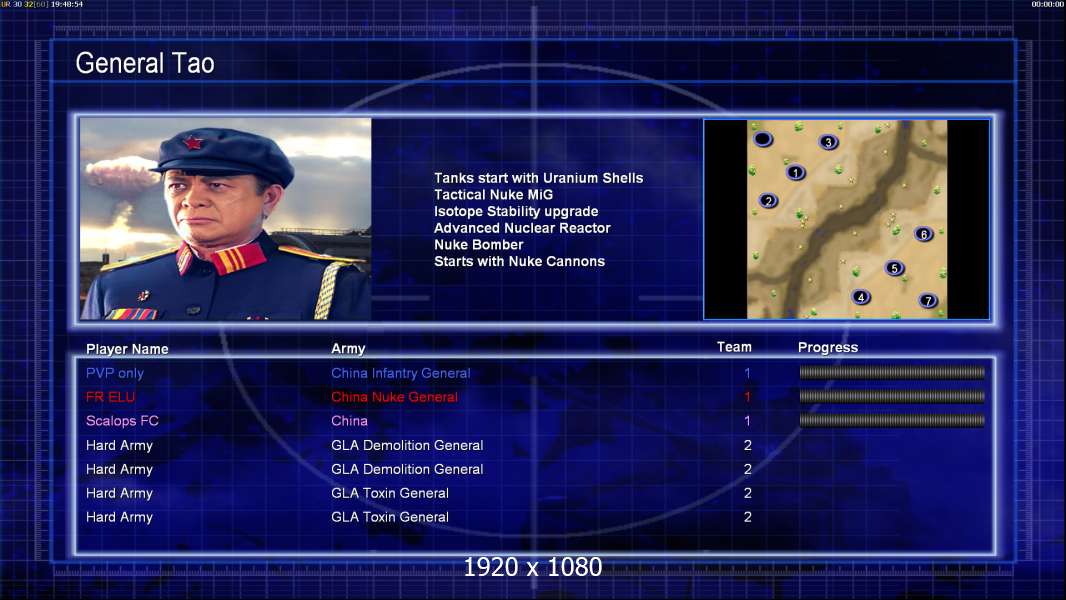Click the unnumbered dark start marker on the map
The image size is (1066, 600).
[x=763, y=139]
